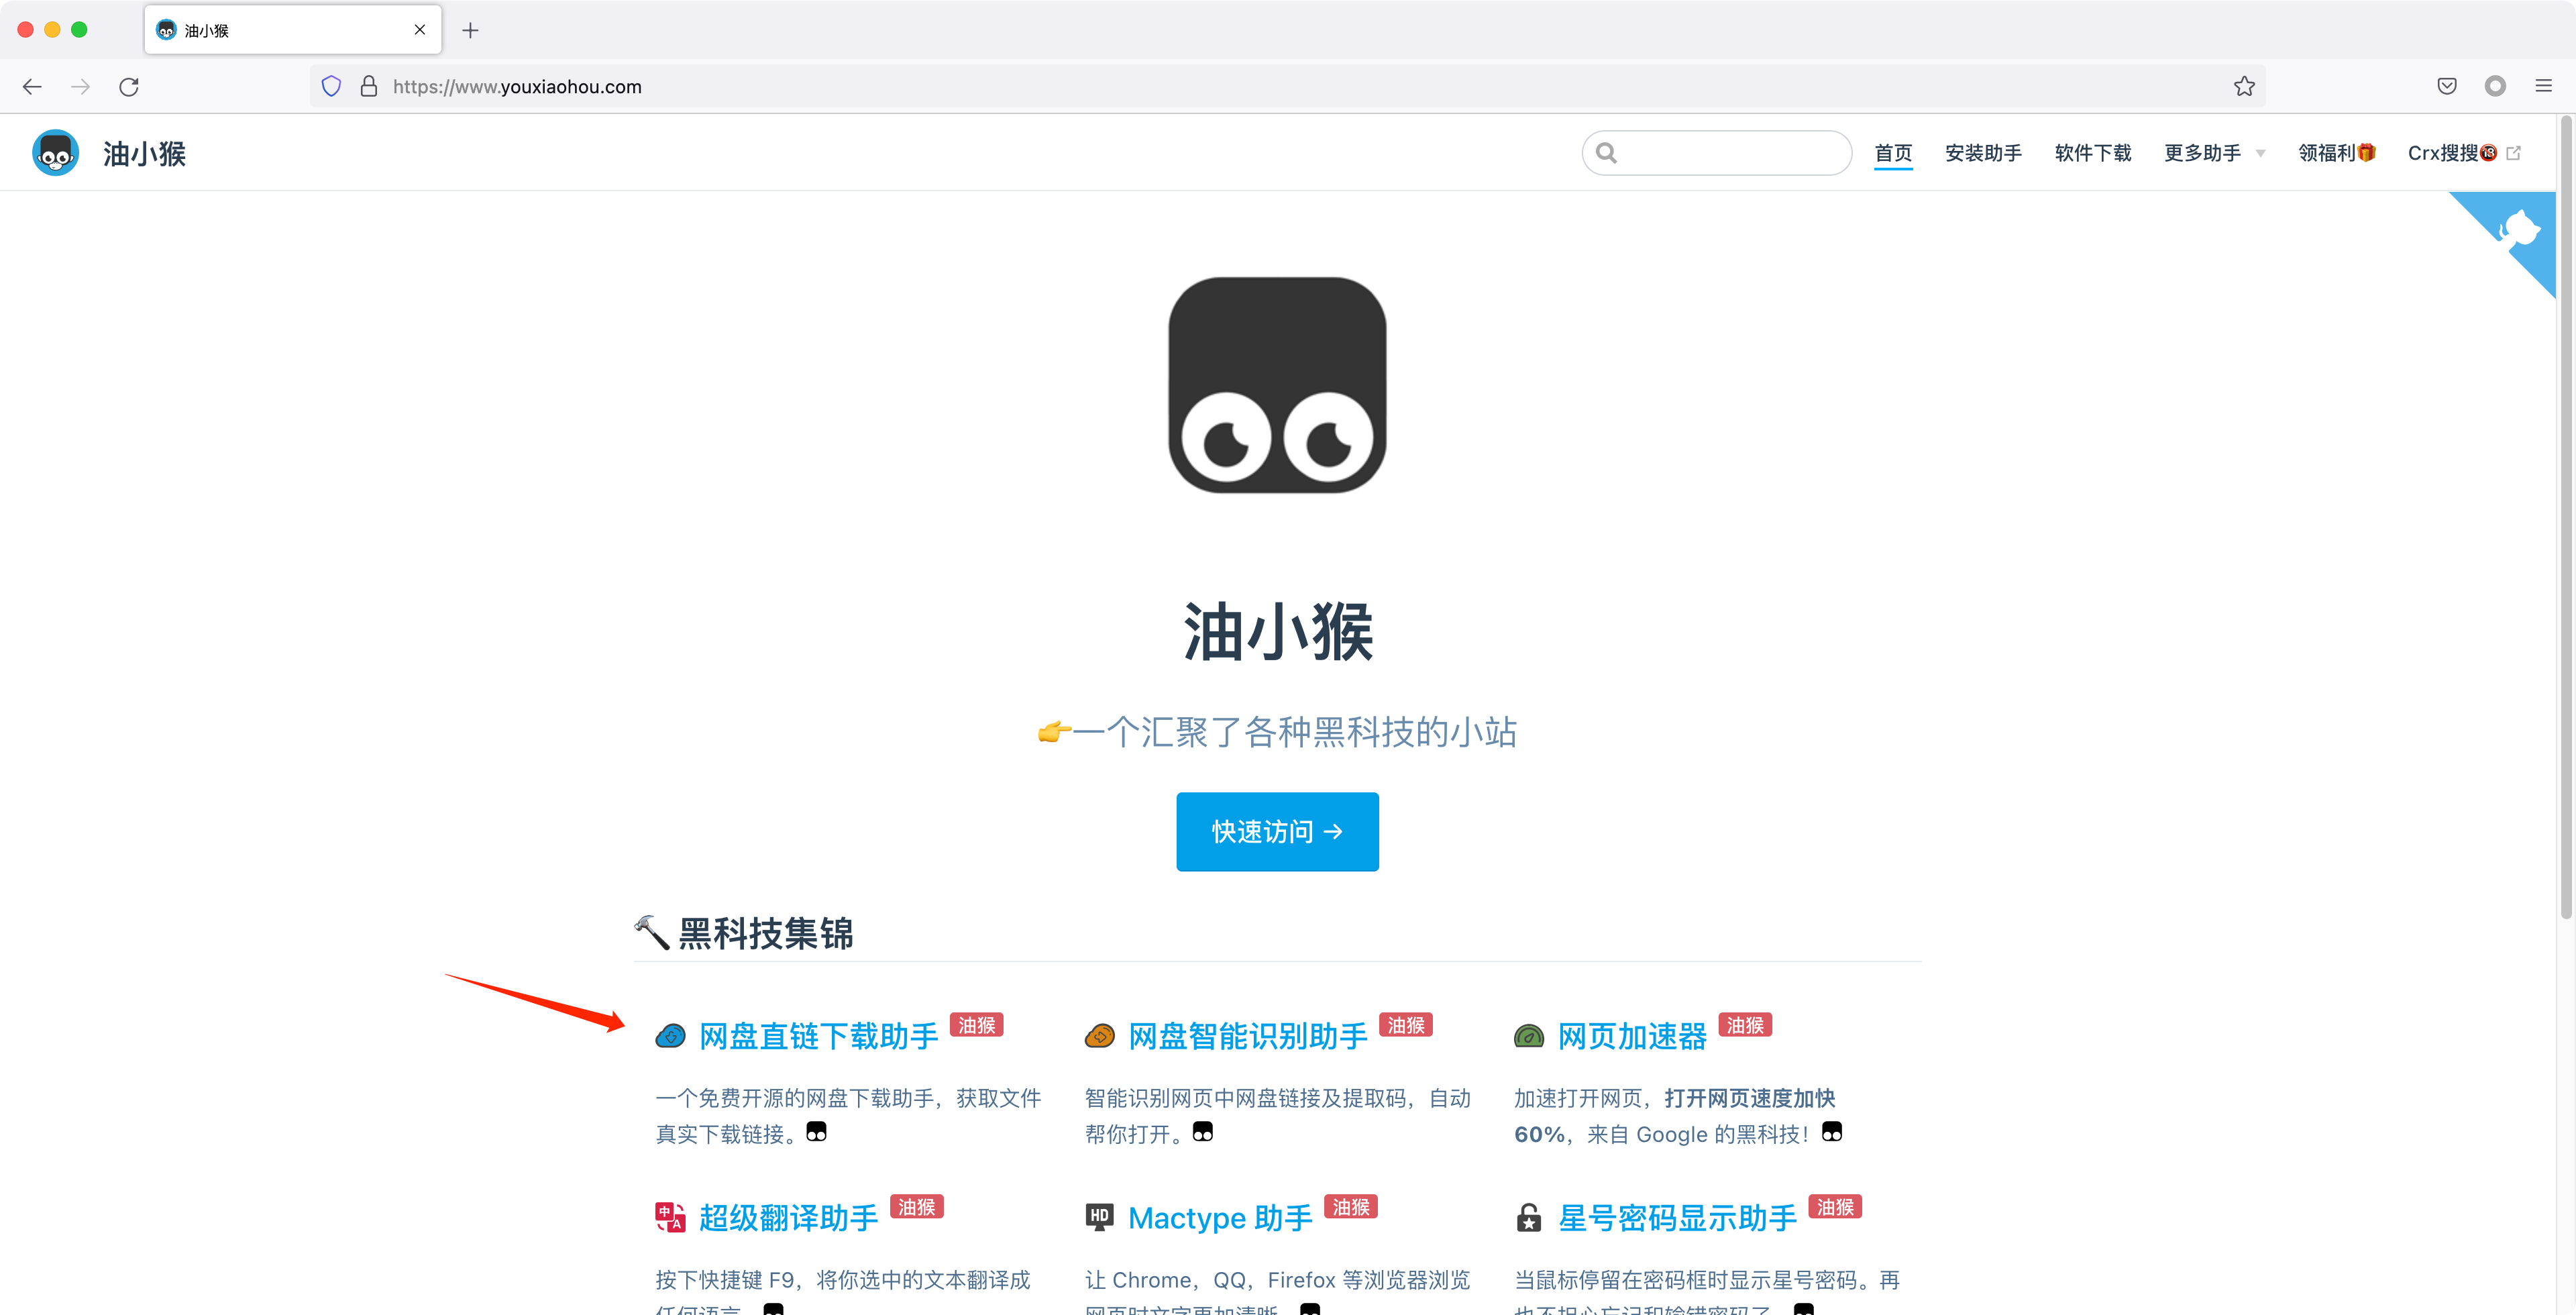Screen dimensions: 2576x1315
Task: Open the 更多助手 nav menu
Action: point(2202,153)
